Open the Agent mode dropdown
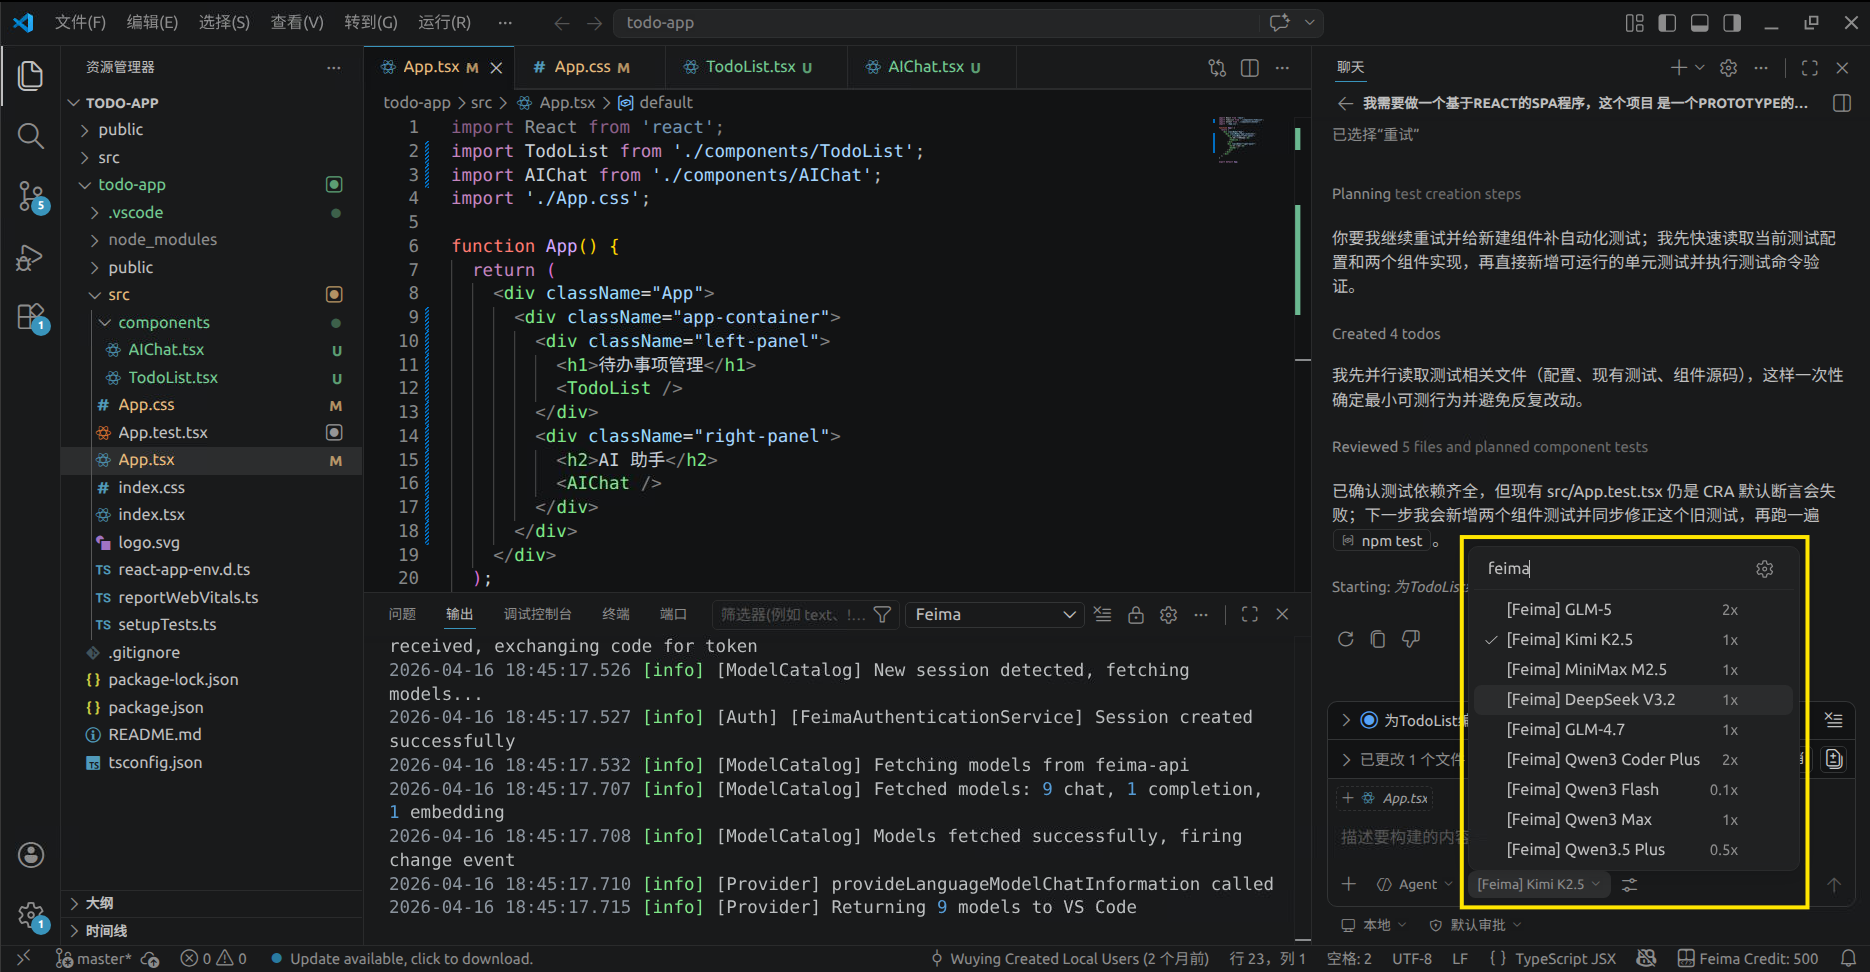The height and width of the screenshot is (972, 1870). (1414, 884)
